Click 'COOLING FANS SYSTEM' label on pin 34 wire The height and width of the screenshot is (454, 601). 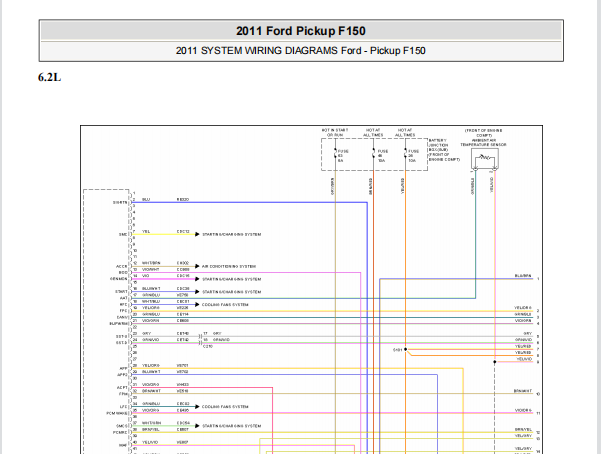(225, 406)
